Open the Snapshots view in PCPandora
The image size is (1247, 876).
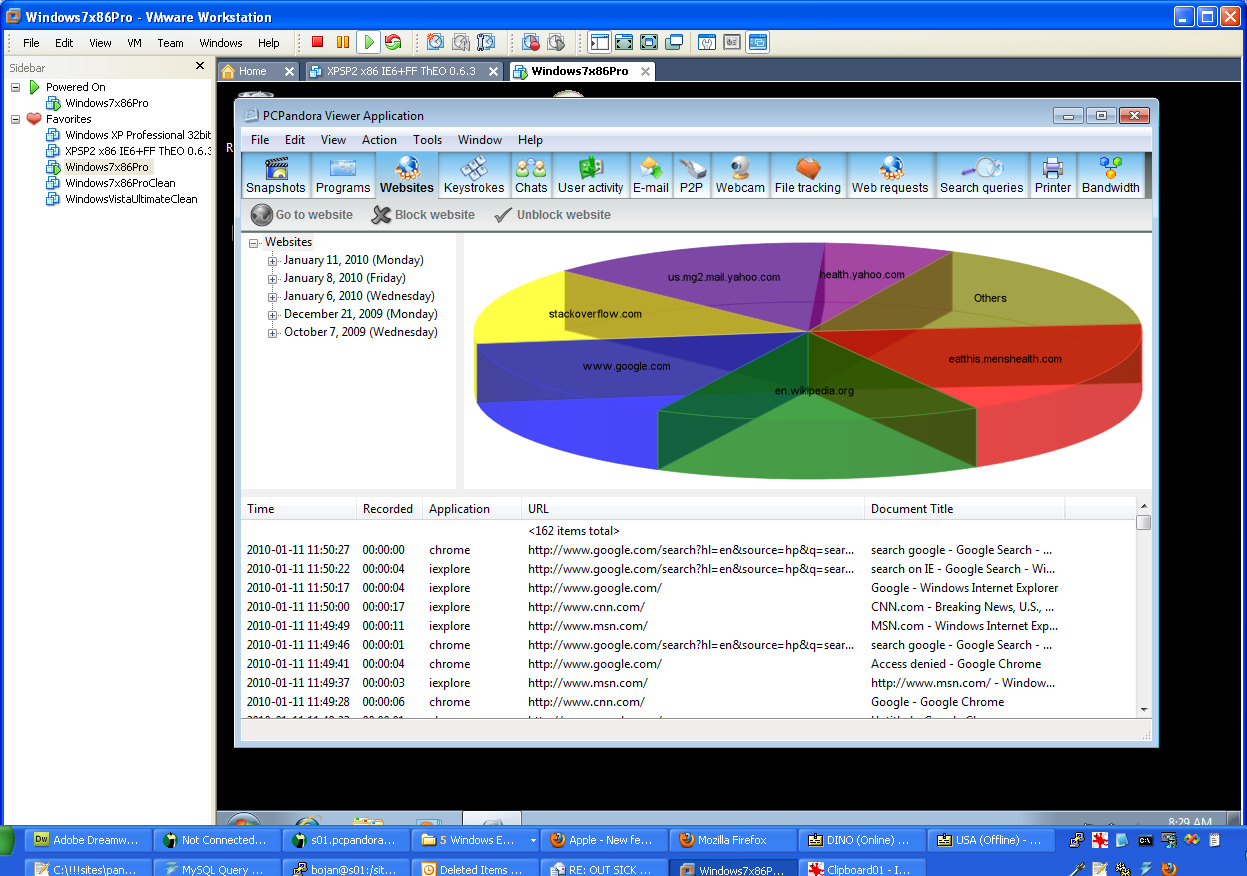(x=276, y=175)
